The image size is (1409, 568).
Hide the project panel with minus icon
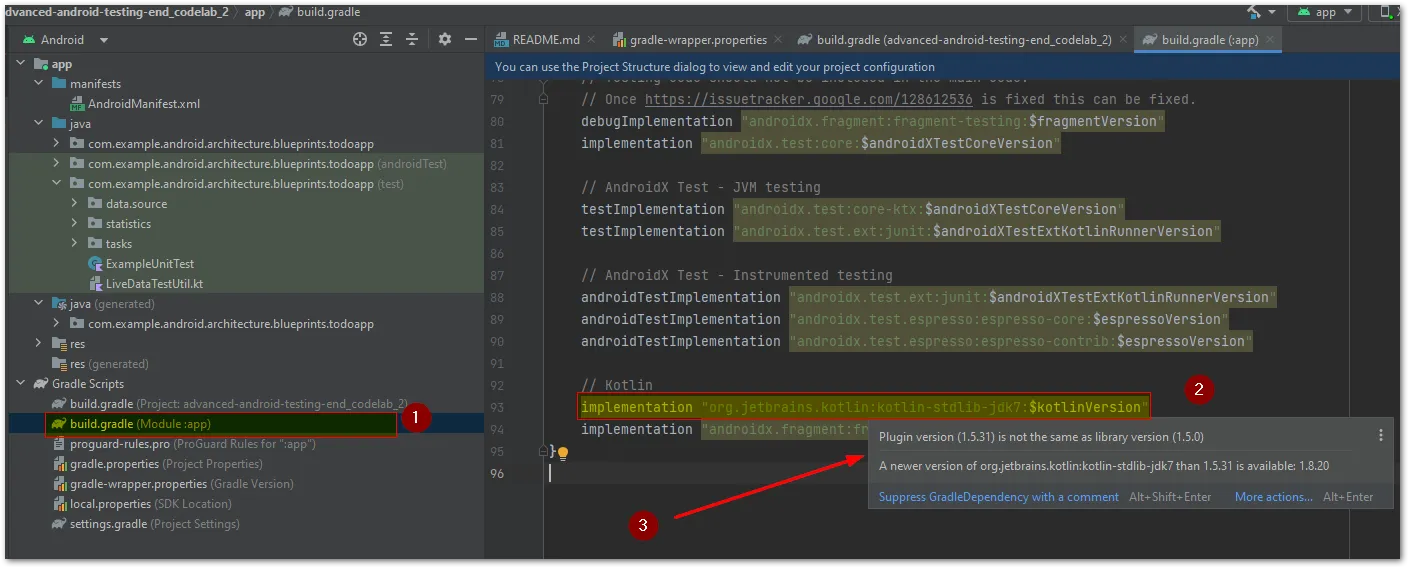[471, 39]
